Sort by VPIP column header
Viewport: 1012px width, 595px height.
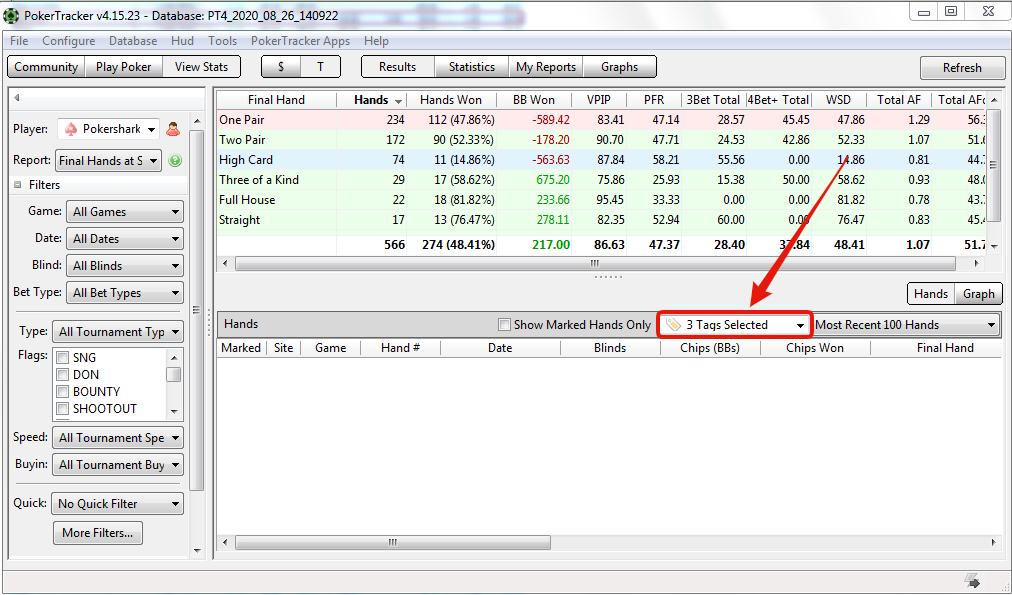click(x=599, y=100)
